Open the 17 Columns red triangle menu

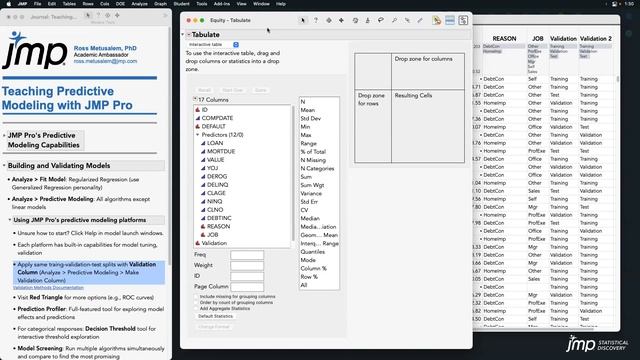[x=195, y=99]
